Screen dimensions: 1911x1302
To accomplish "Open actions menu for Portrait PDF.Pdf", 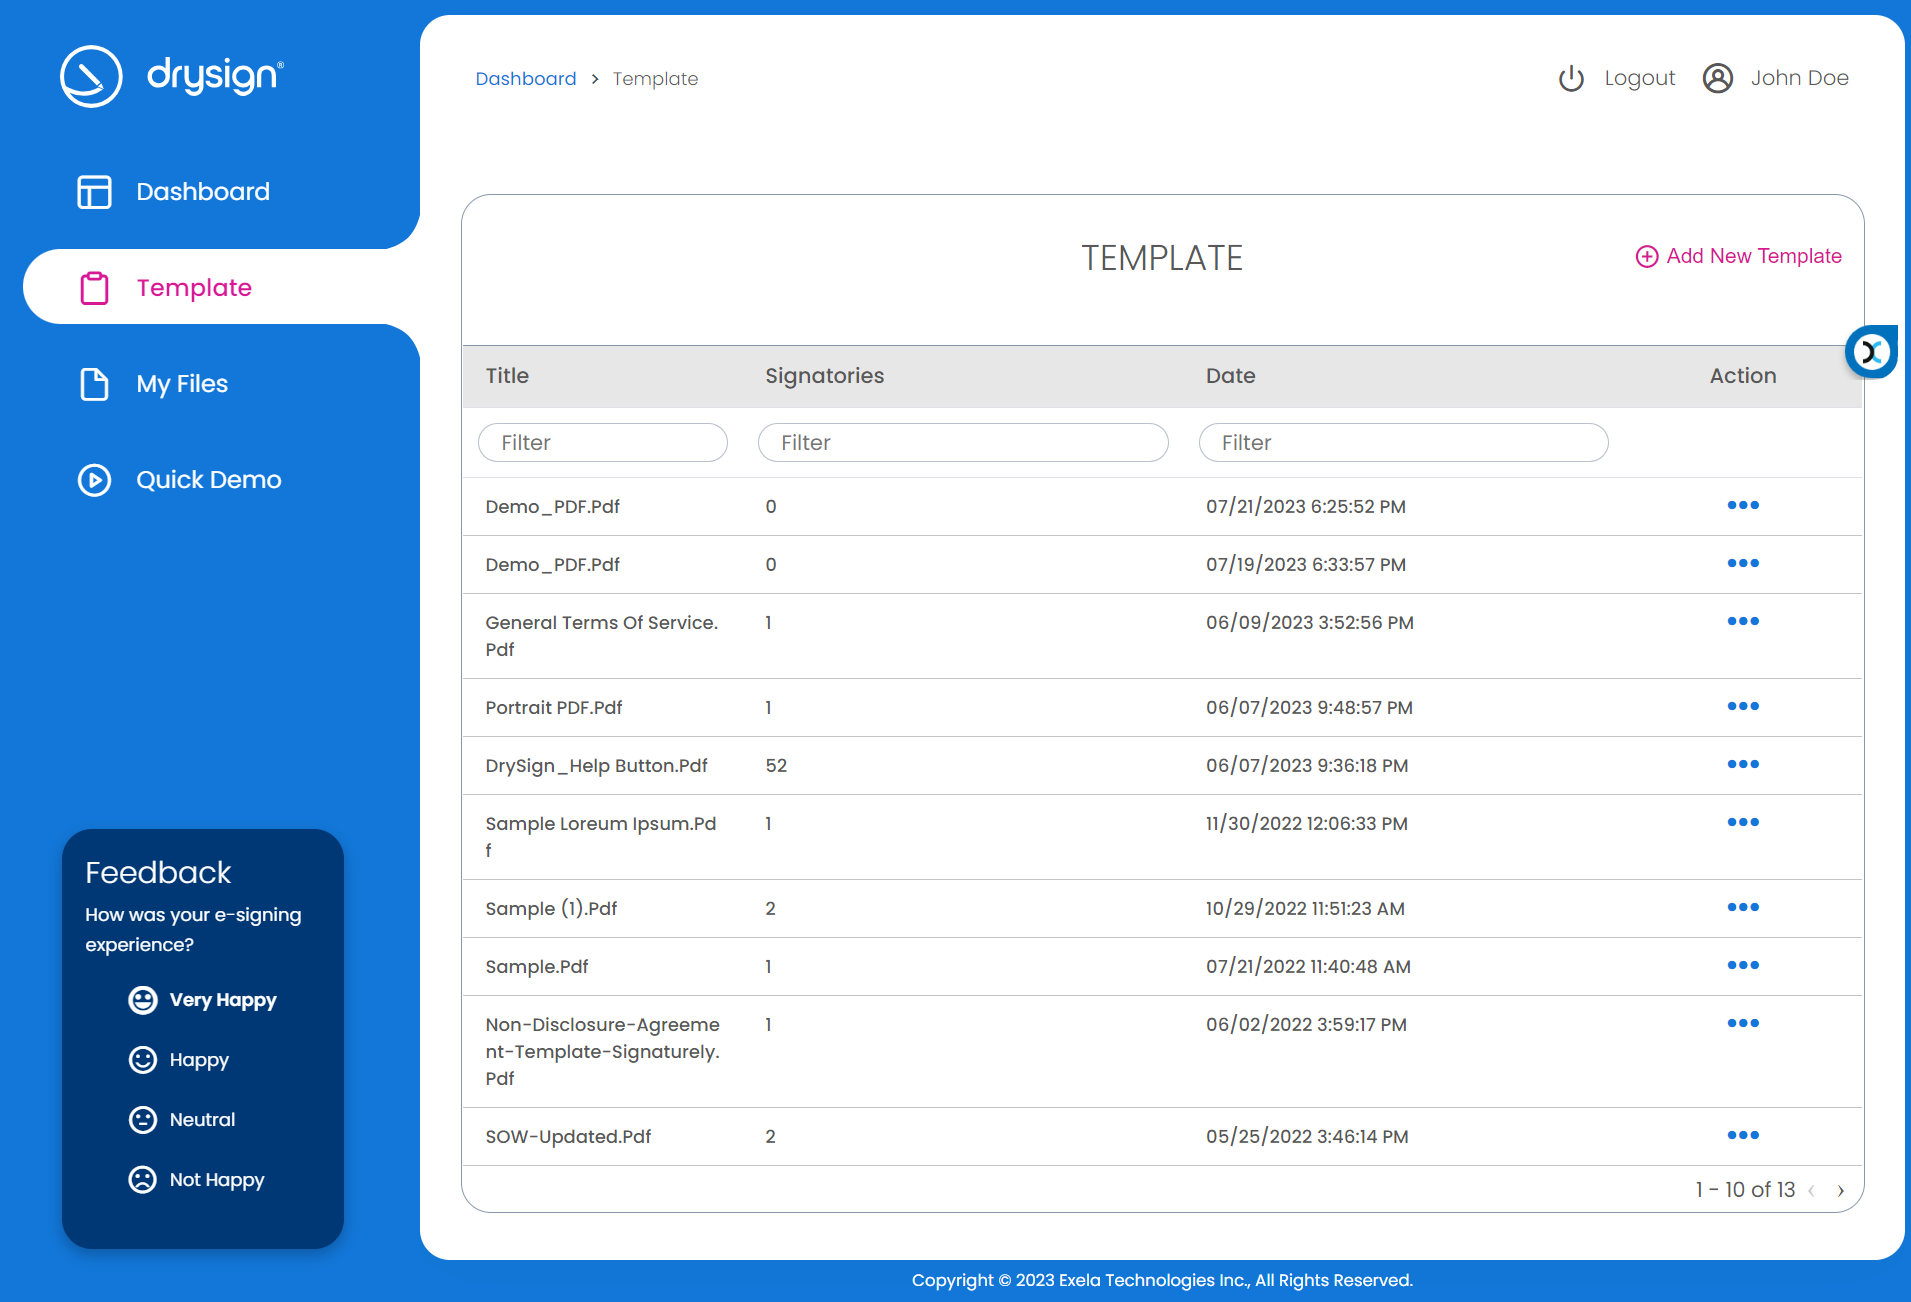I will (x=1743, y=706).
